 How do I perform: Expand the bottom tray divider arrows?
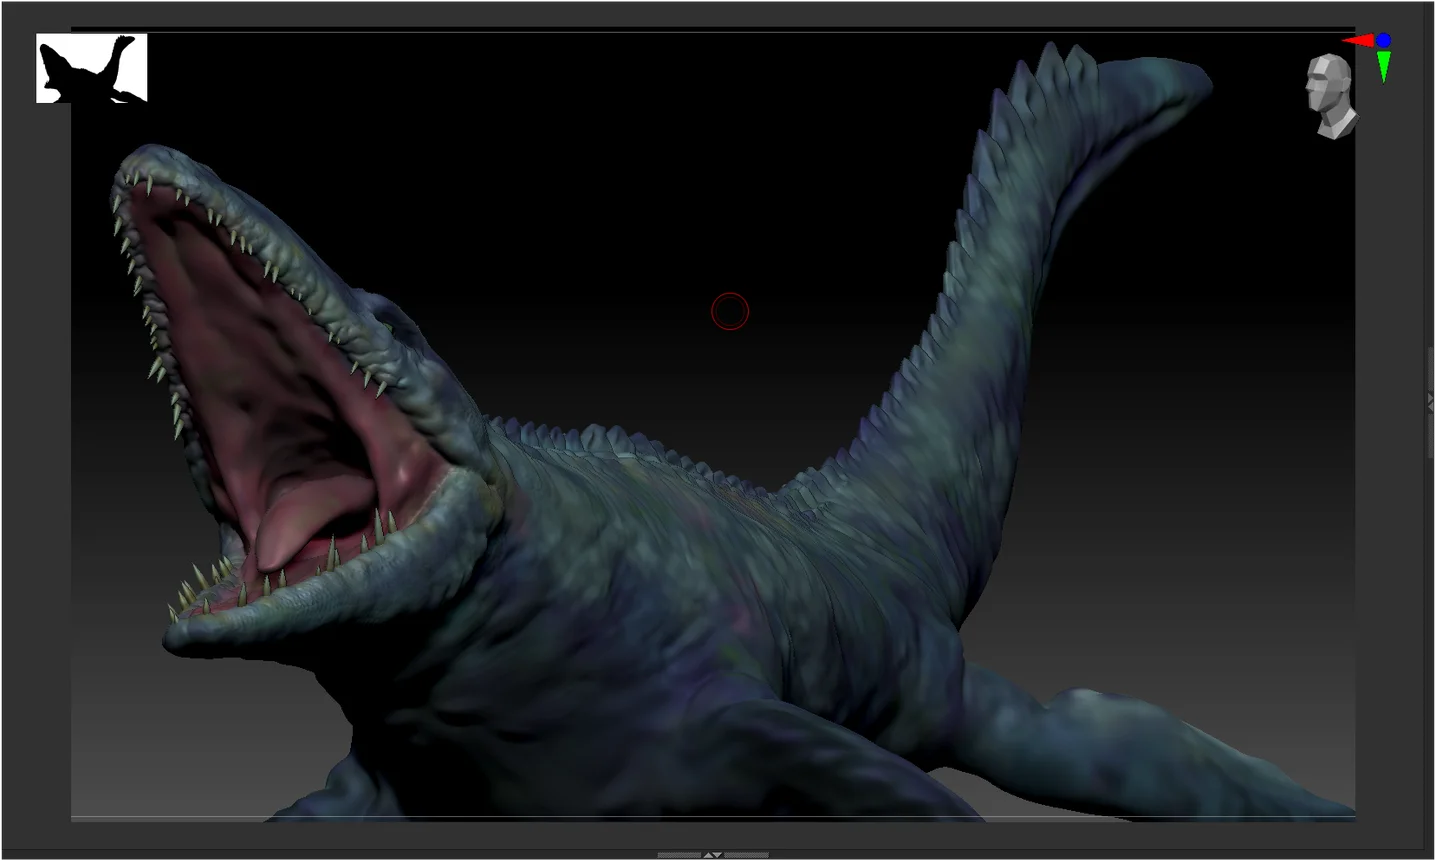tap(713, 855)
